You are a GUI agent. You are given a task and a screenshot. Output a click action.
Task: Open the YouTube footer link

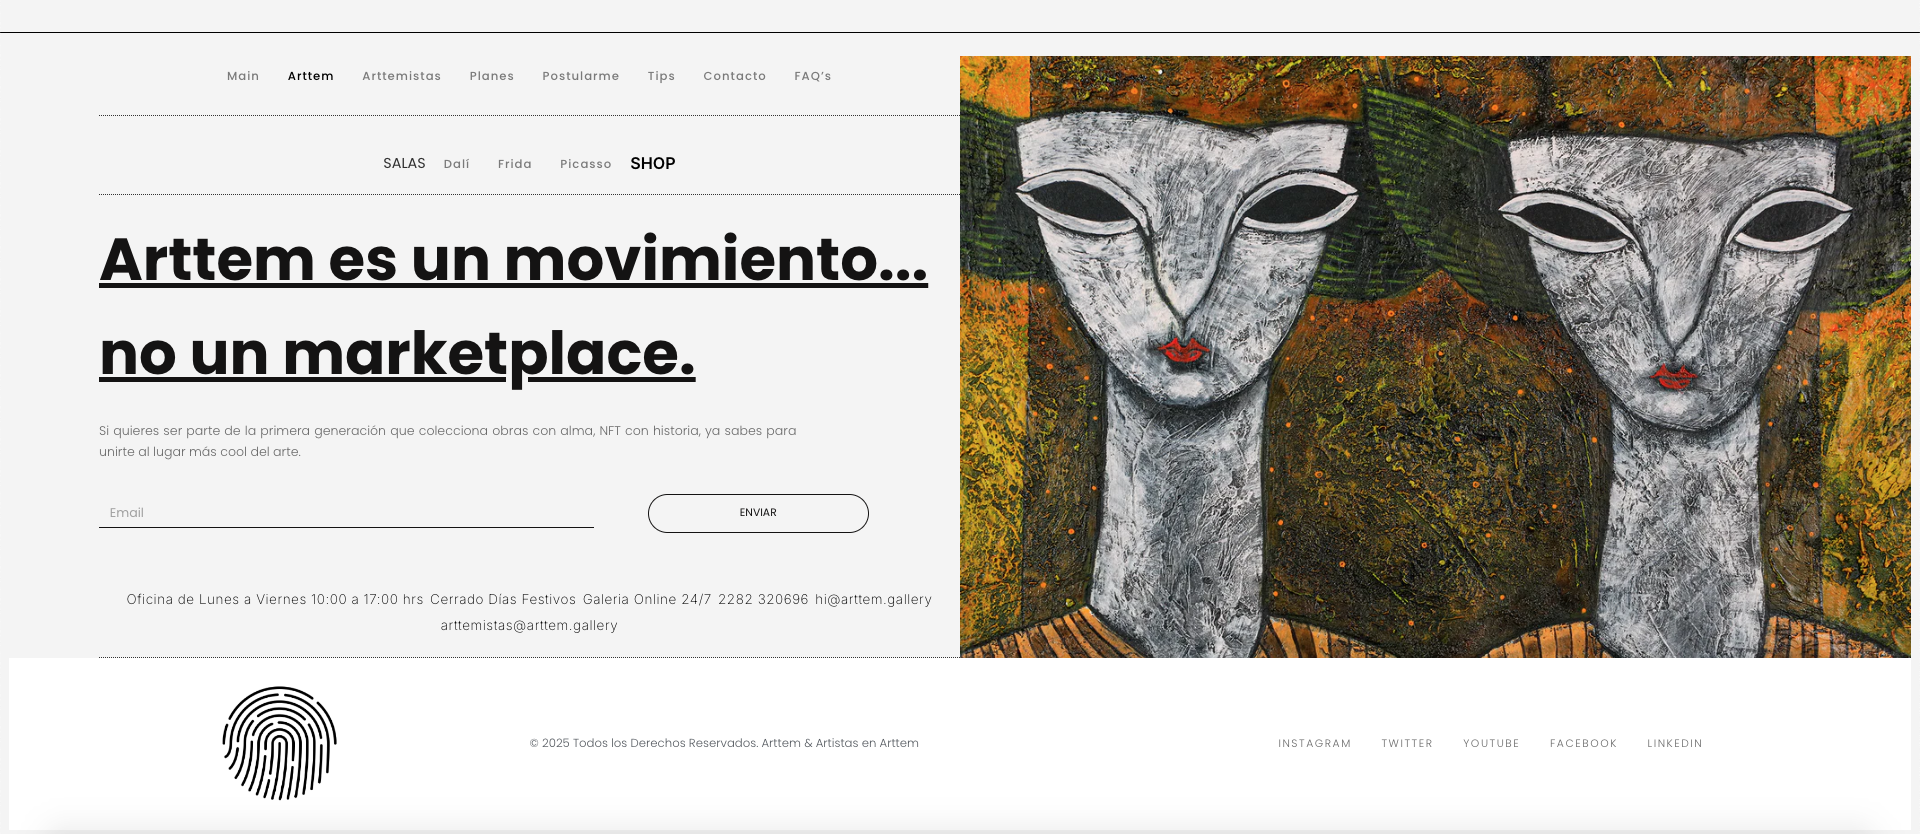pos(1491,744)
